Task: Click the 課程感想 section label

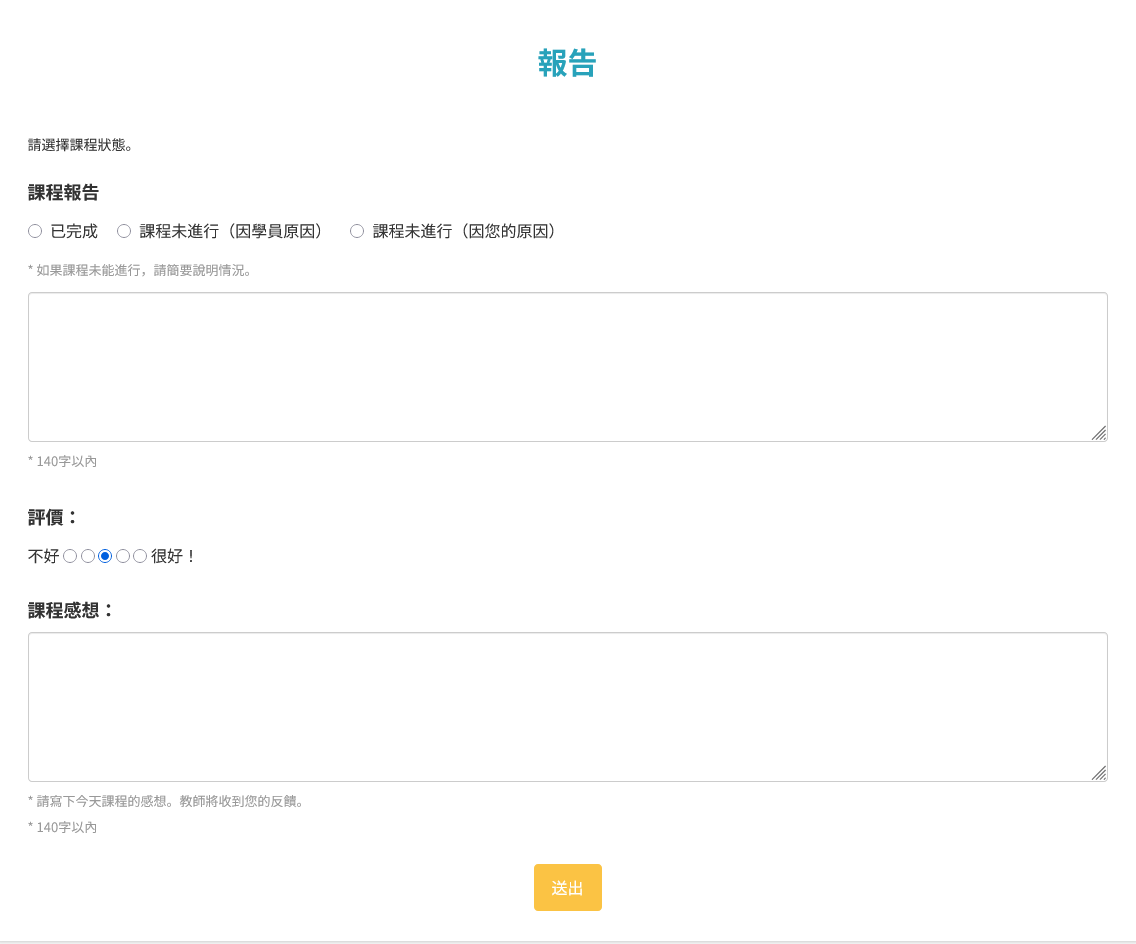Action: tap(70, 610)
